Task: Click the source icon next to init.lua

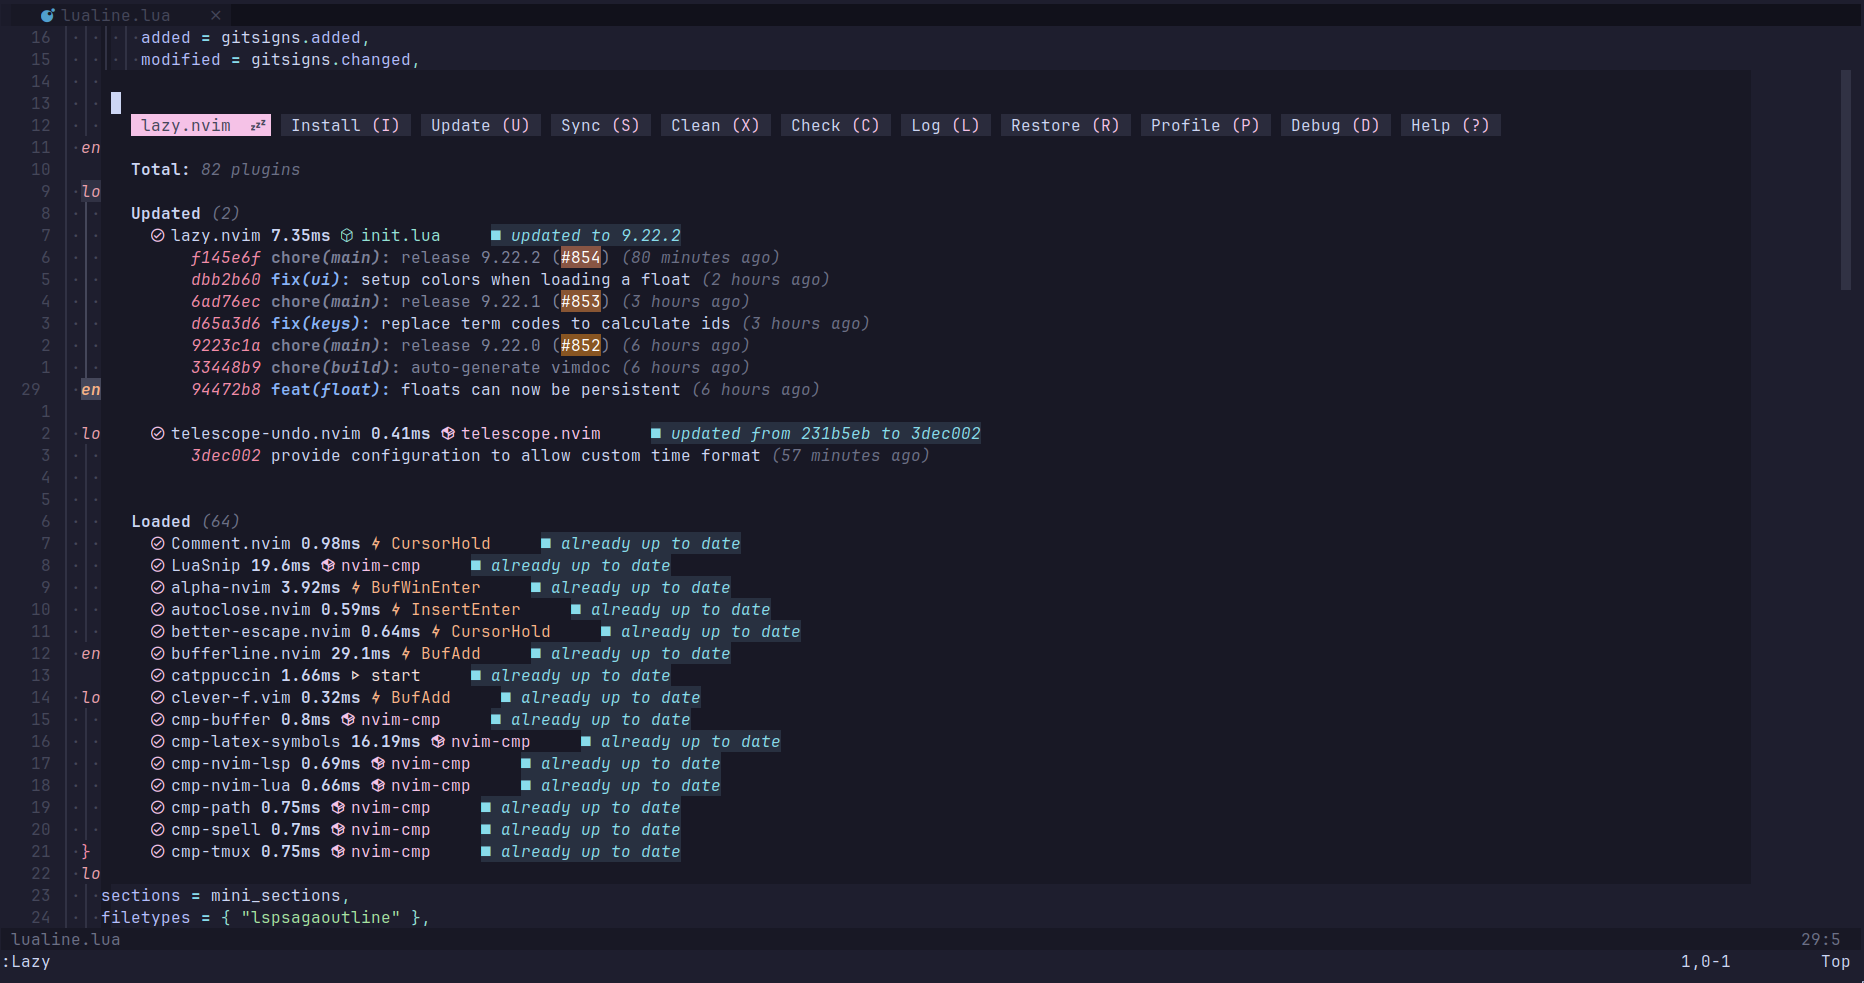Action: click(345, 235)
